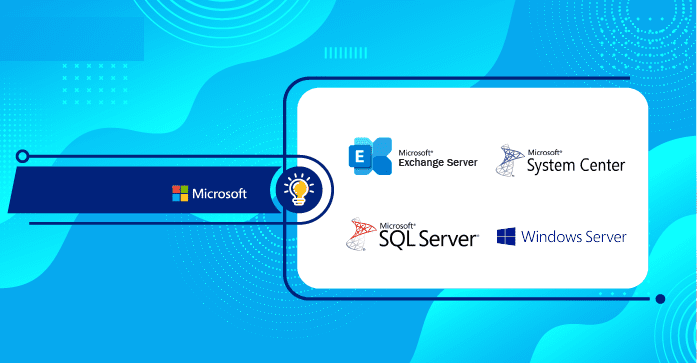Click the System Center logo icon
This screenshot has height=363, width=697.
pyautogui.click(x=510, y=160)
